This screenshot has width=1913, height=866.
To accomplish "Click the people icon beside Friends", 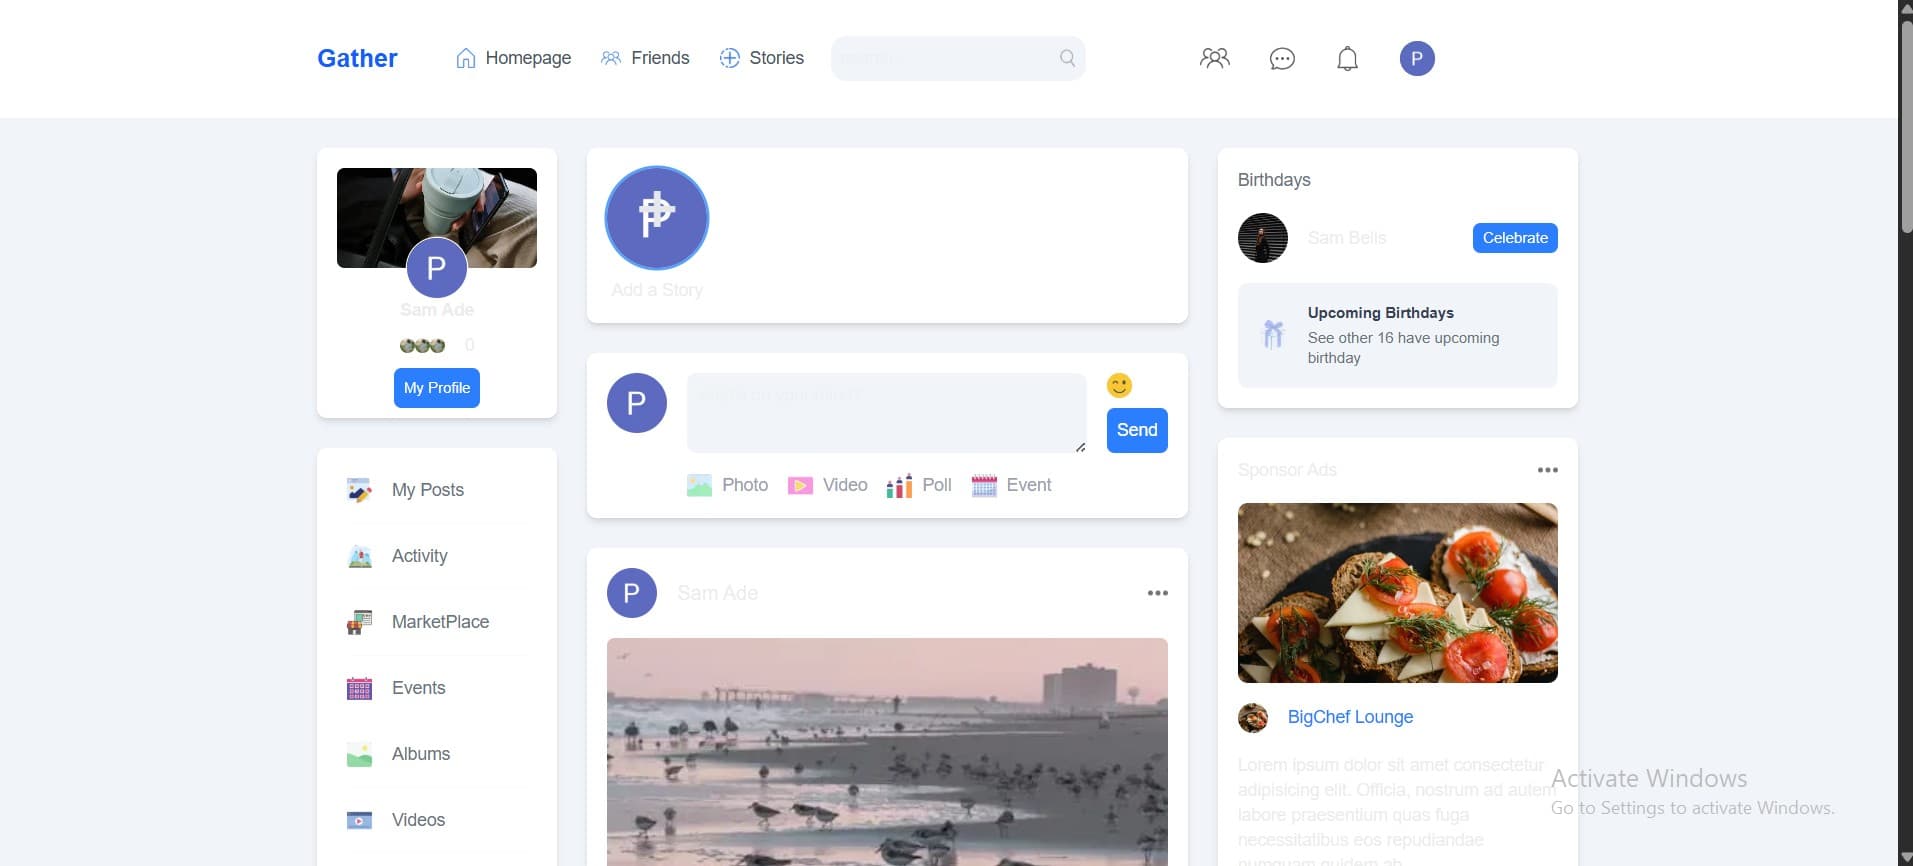I will click(611, 58).
